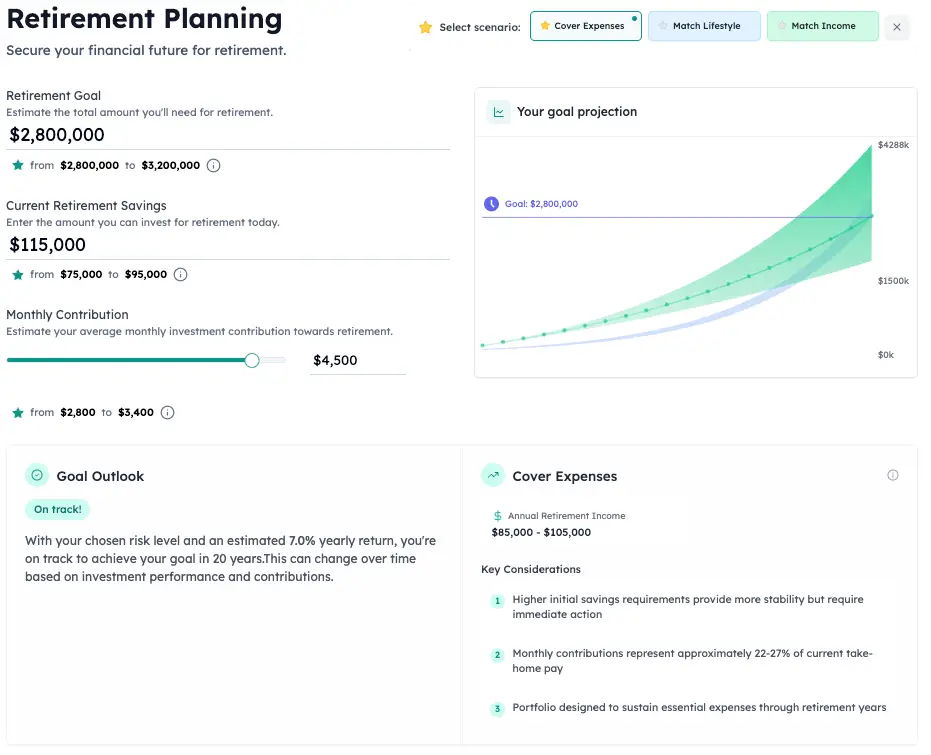Click the $4,500 monthly contribution field
Image resolution: width=931 pixels, height=755 pixels.
(x=357, y=360)
